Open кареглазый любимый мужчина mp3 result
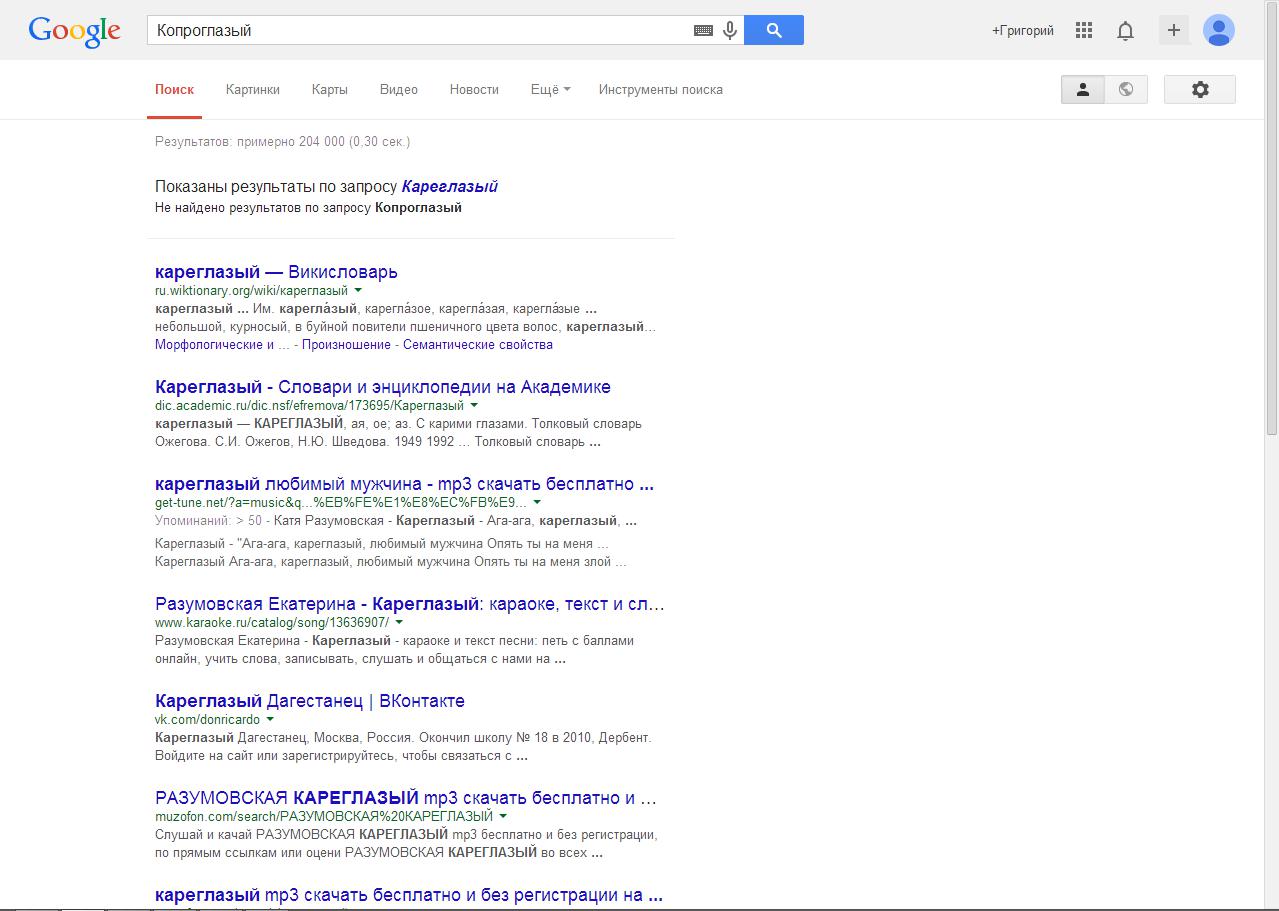Image resolution: width=1279 pixels, height=911 pixels. 404,484
